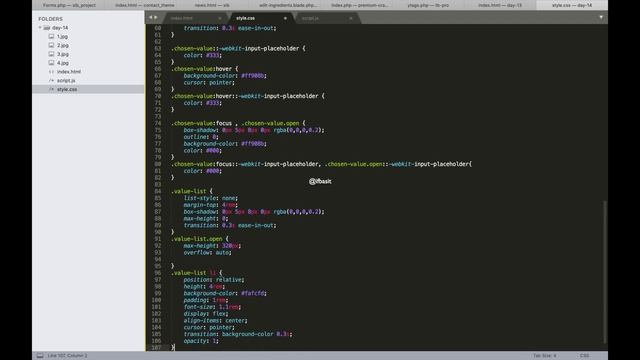Switch to index.html contact_theme window tab

(144, 5)
